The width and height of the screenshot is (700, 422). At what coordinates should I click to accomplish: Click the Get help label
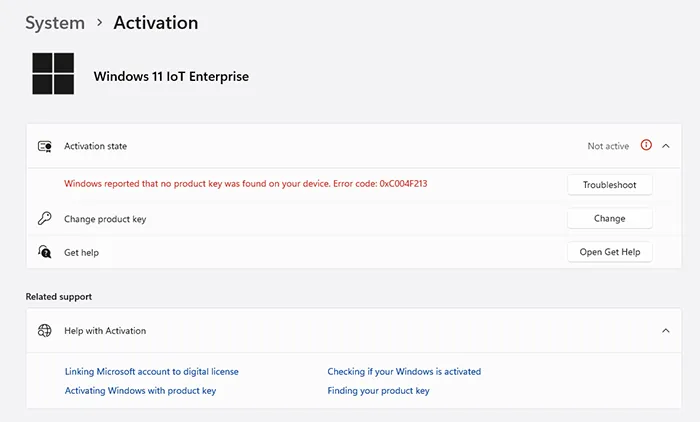81,252
